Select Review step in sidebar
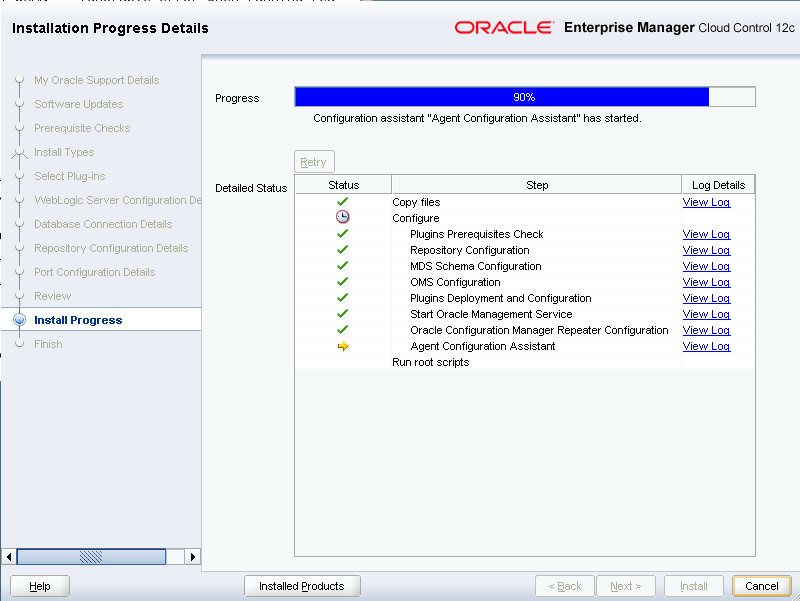 (x=53, y=296)
